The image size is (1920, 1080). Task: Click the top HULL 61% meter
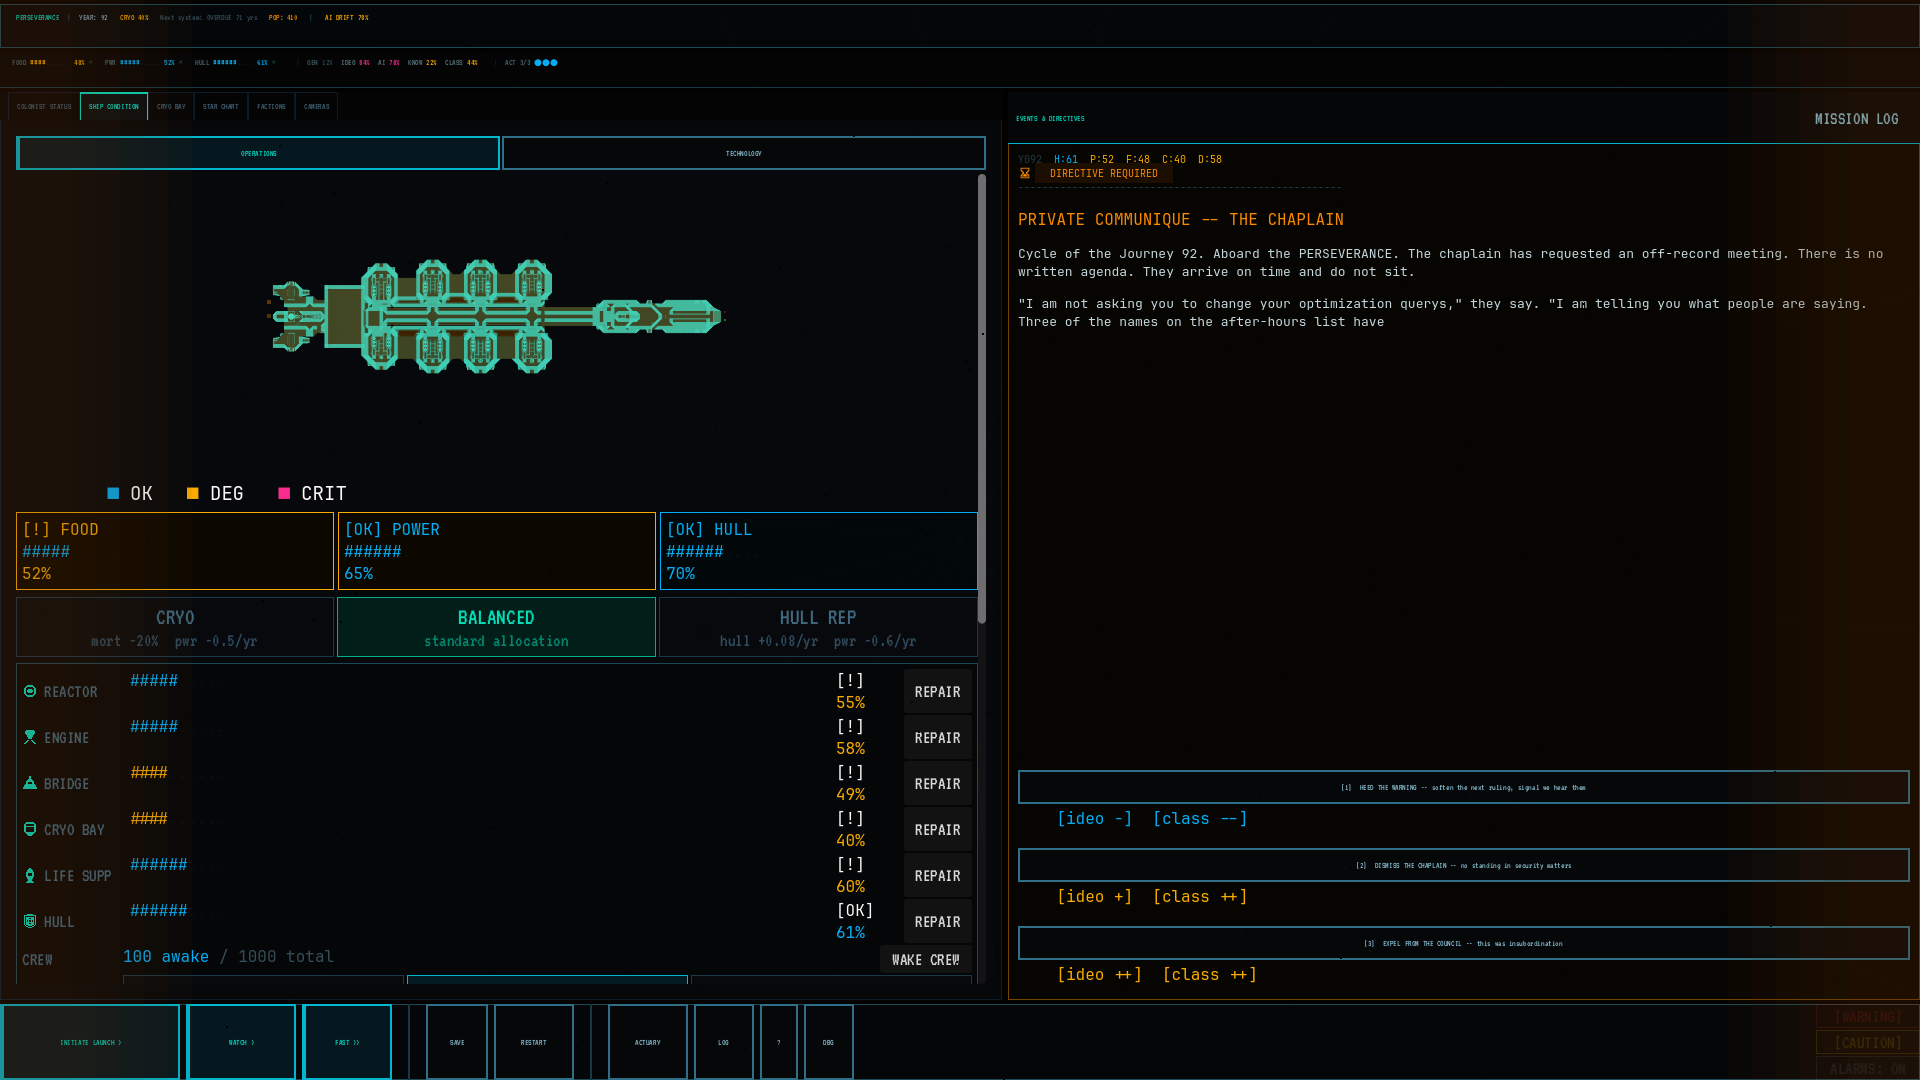tap(233, 62)
